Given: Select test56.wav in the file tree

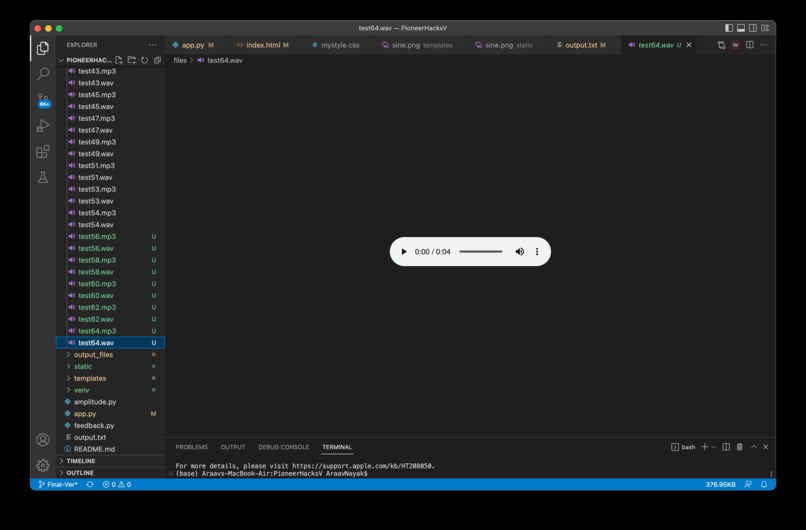Looking at the screenshot, I should click(111, 248).
